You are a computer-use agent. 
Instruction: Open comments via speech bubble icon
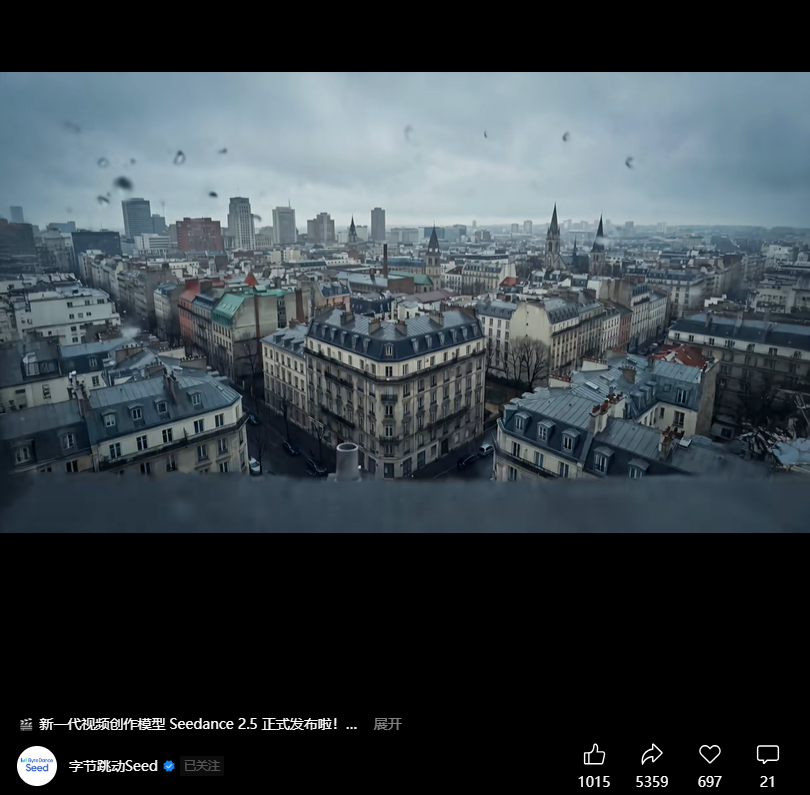coord(768,754)
